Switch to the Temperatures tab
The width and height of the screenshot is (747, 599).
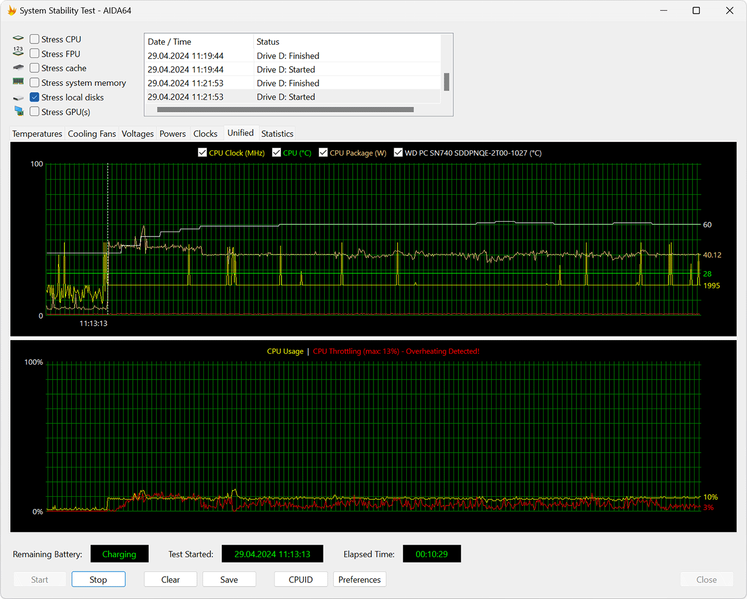tap(37, 133)
